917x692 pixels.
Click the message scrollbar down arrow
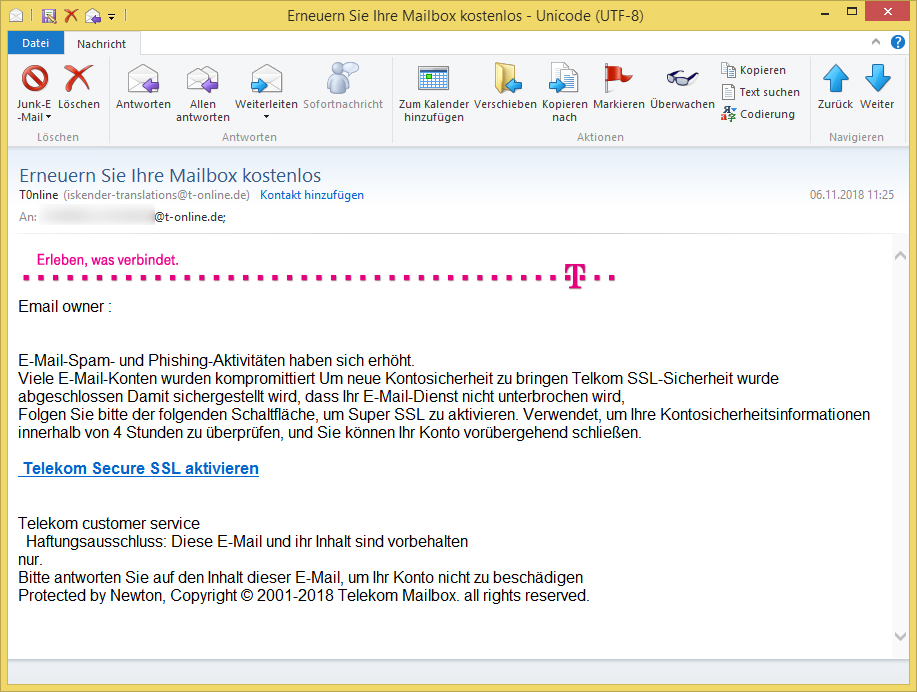tap(900, 636)
